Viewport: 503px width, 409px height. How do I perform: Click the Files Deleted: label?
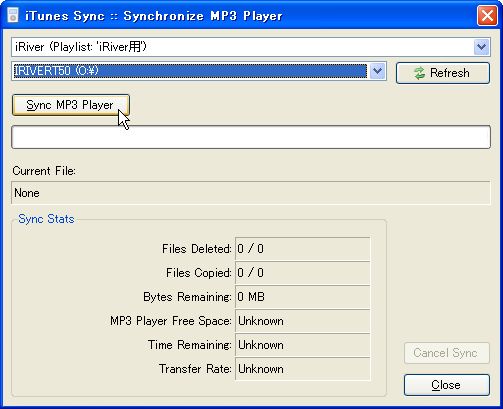click(x=197, y=249)
